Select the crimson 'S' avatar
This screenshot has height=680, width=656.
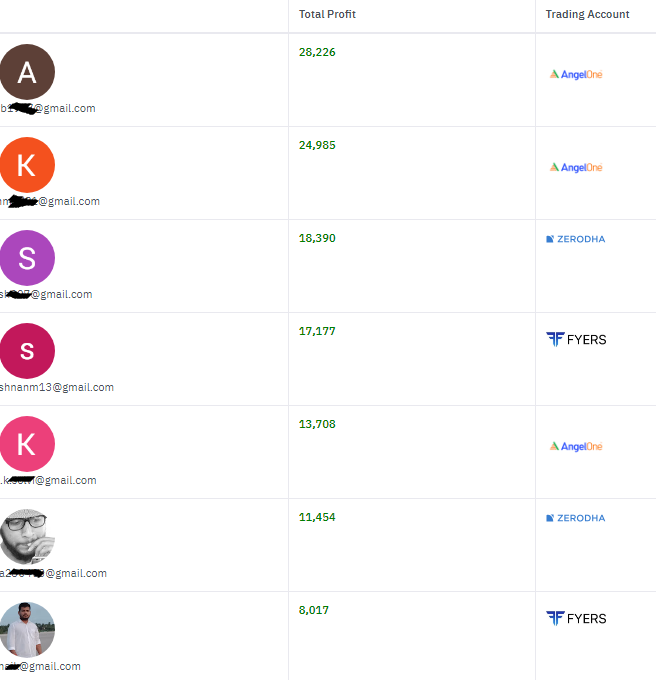point(27,351)
